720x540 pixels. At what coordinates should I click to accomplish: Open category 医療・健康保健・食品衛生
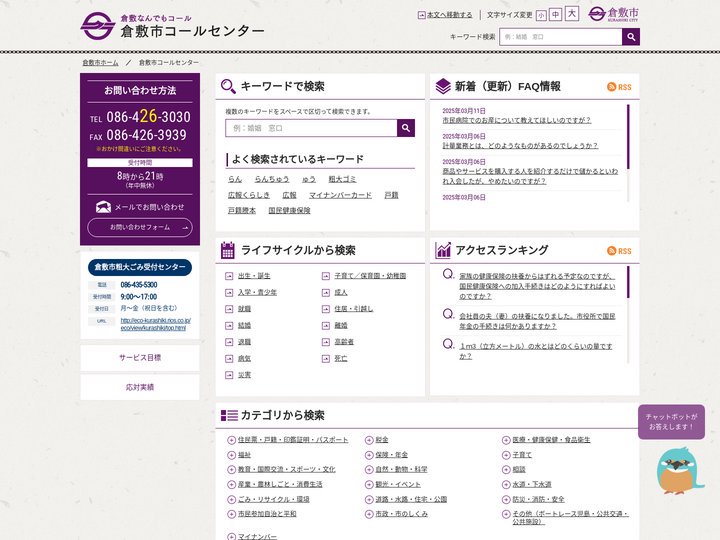(x=551, y=440)
